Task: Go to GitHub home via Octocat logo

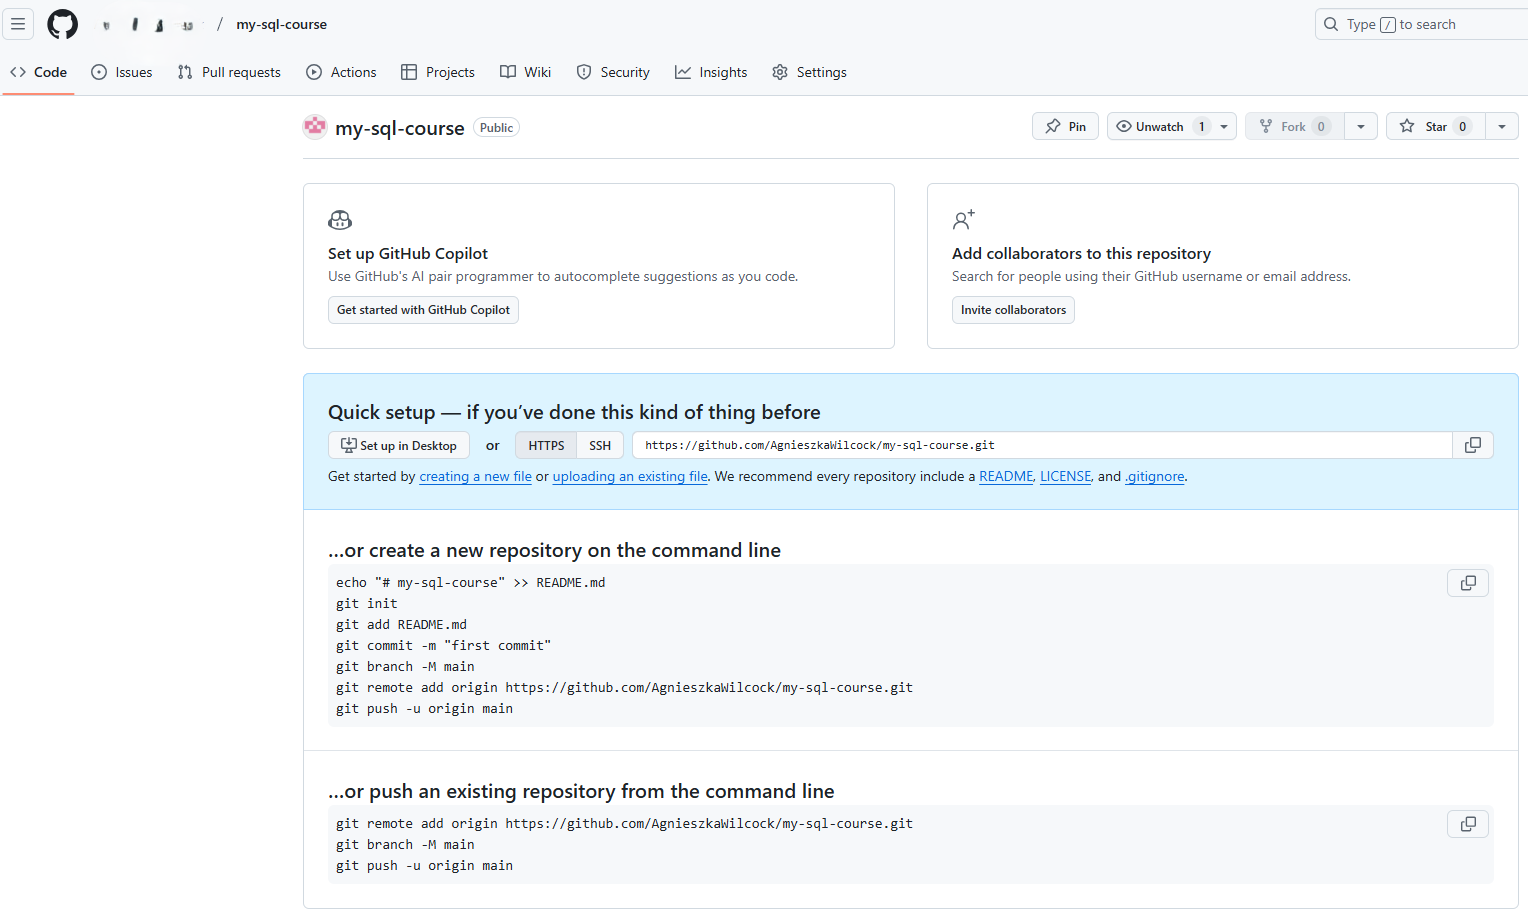Action: (62, 24)
